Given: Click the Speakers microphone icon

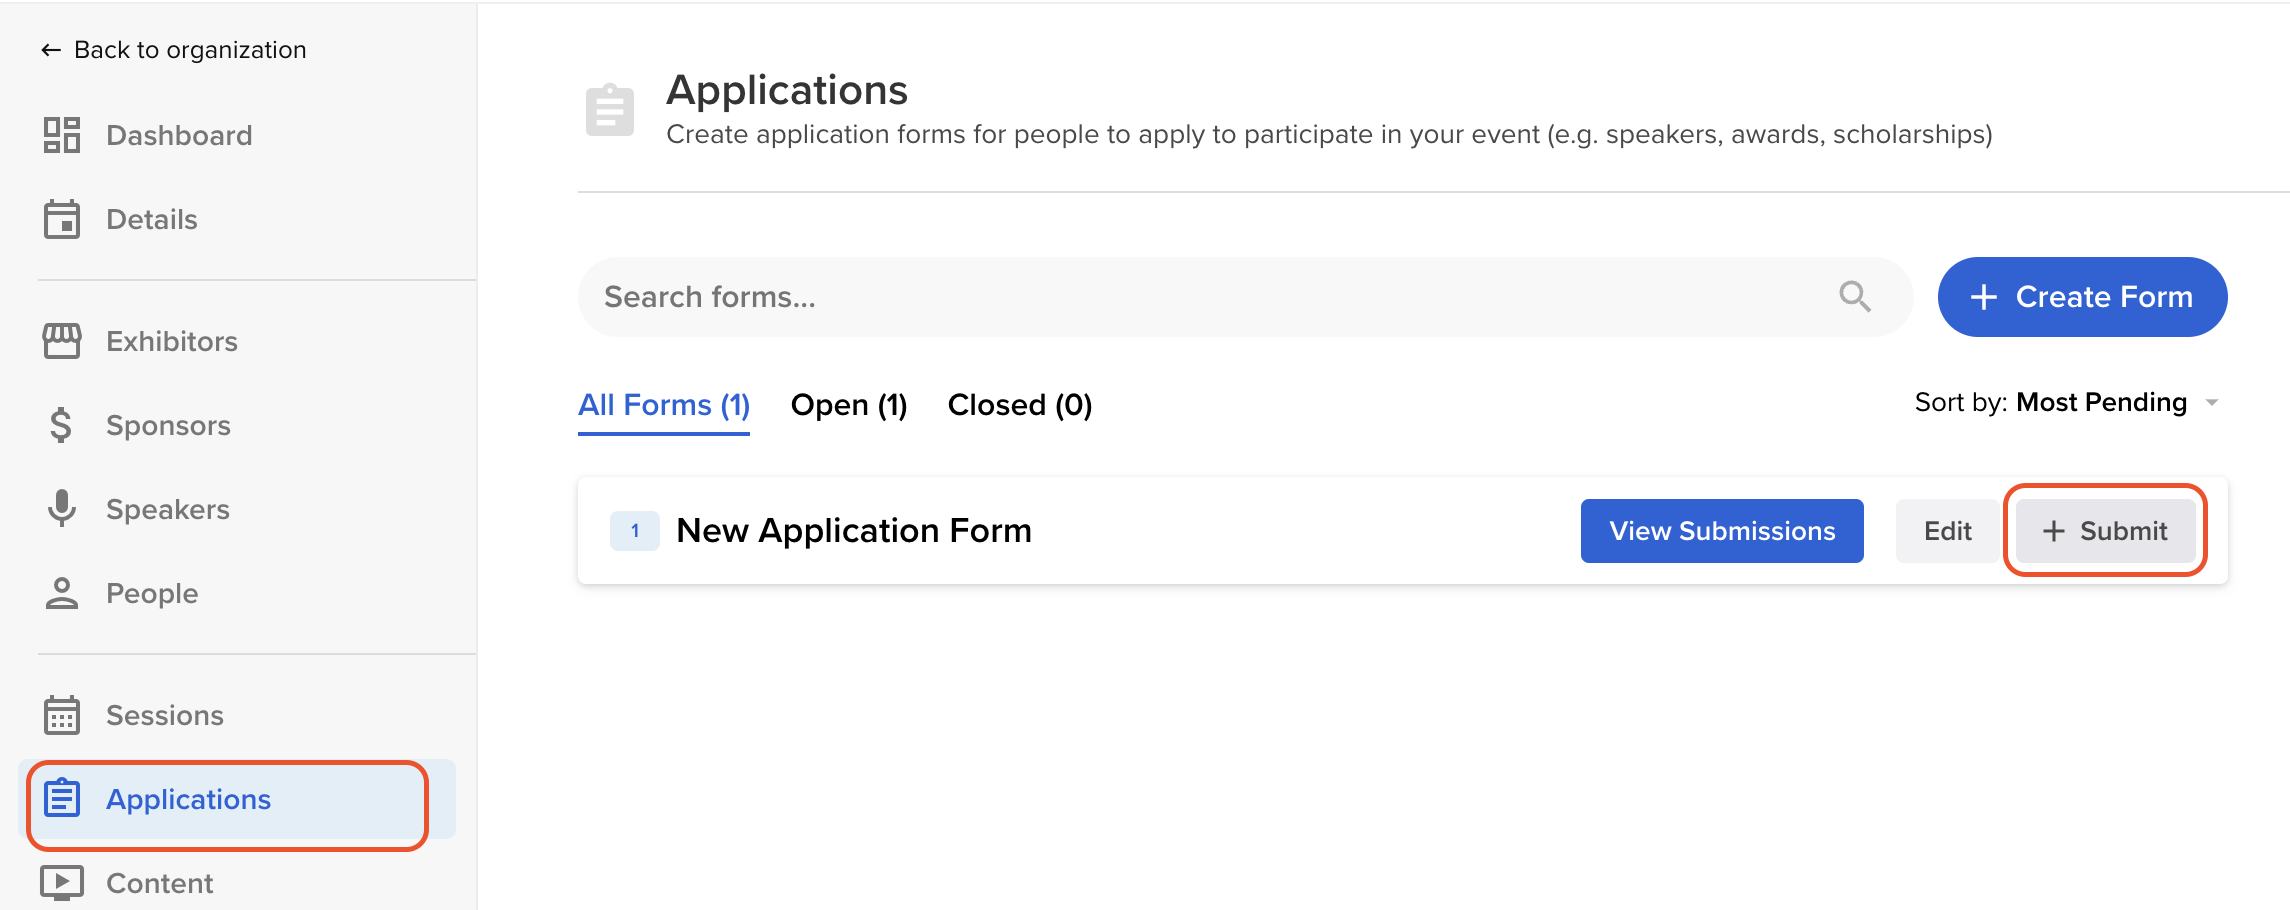Looking at the screenshot, I should tap(62, 509).
